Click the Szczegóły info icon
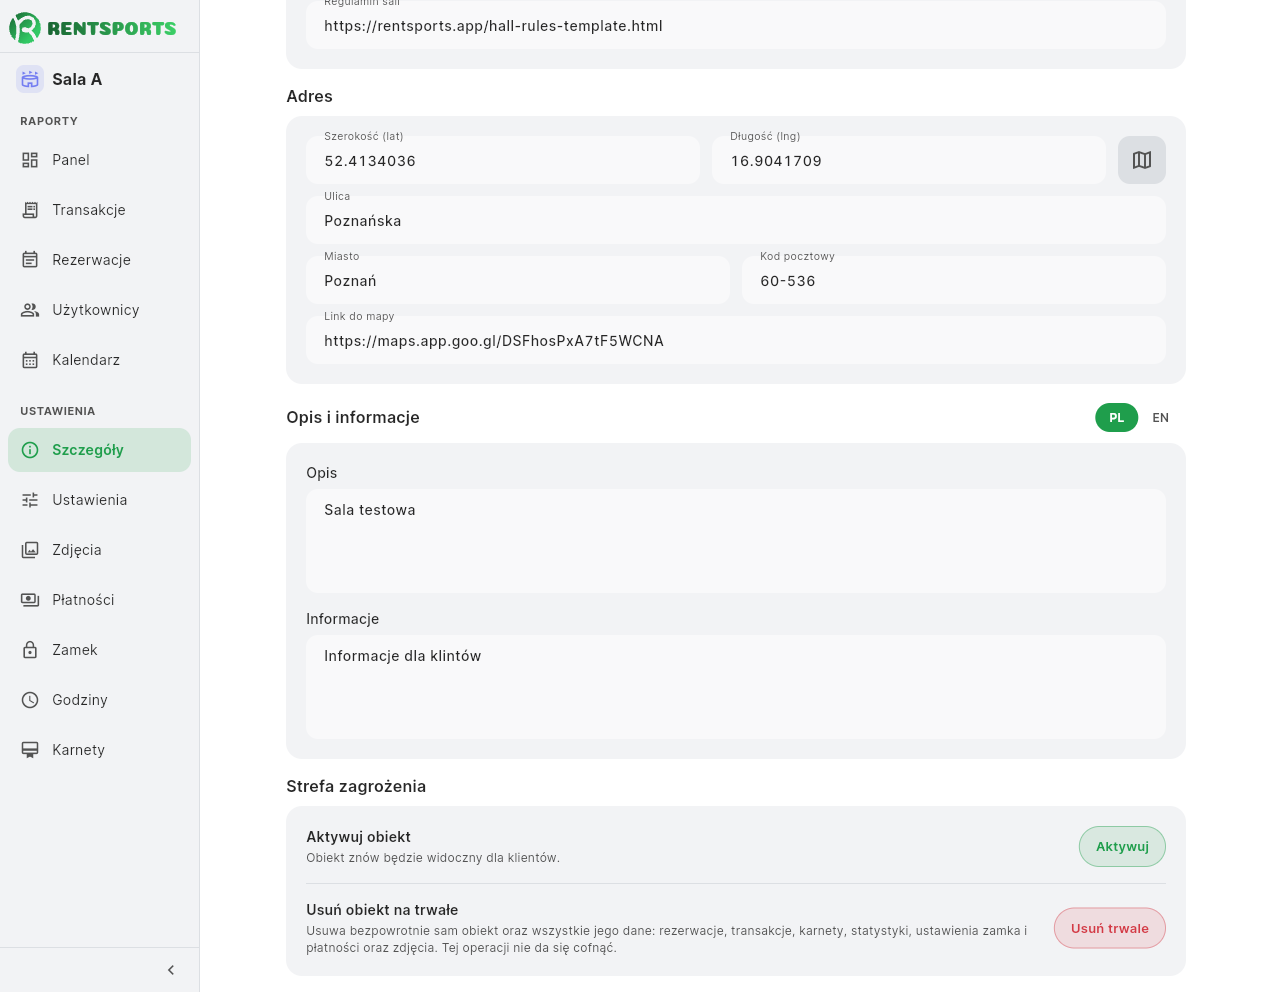 coord(30,450)
